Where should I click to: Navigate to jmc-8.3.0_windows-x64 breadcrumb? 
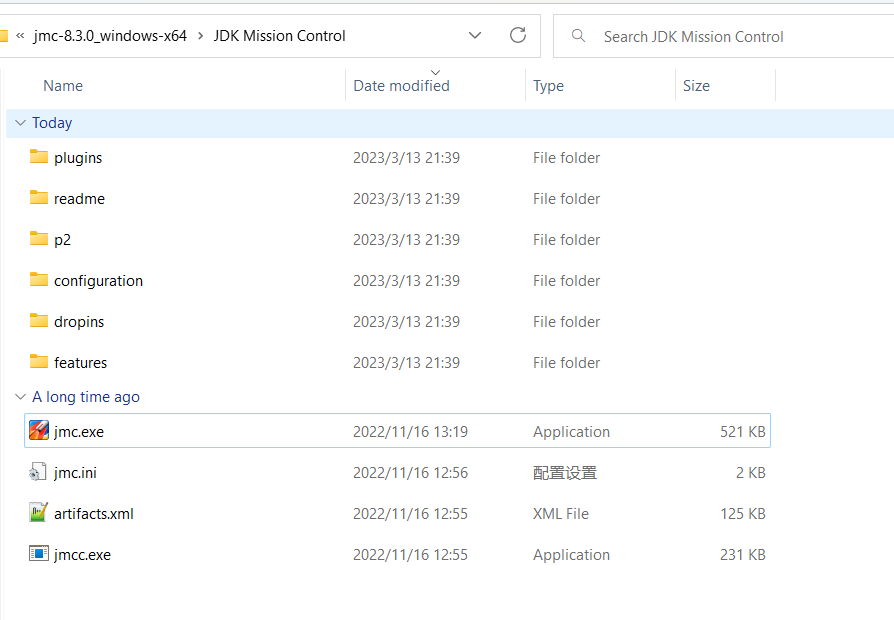tap(110, 36)
